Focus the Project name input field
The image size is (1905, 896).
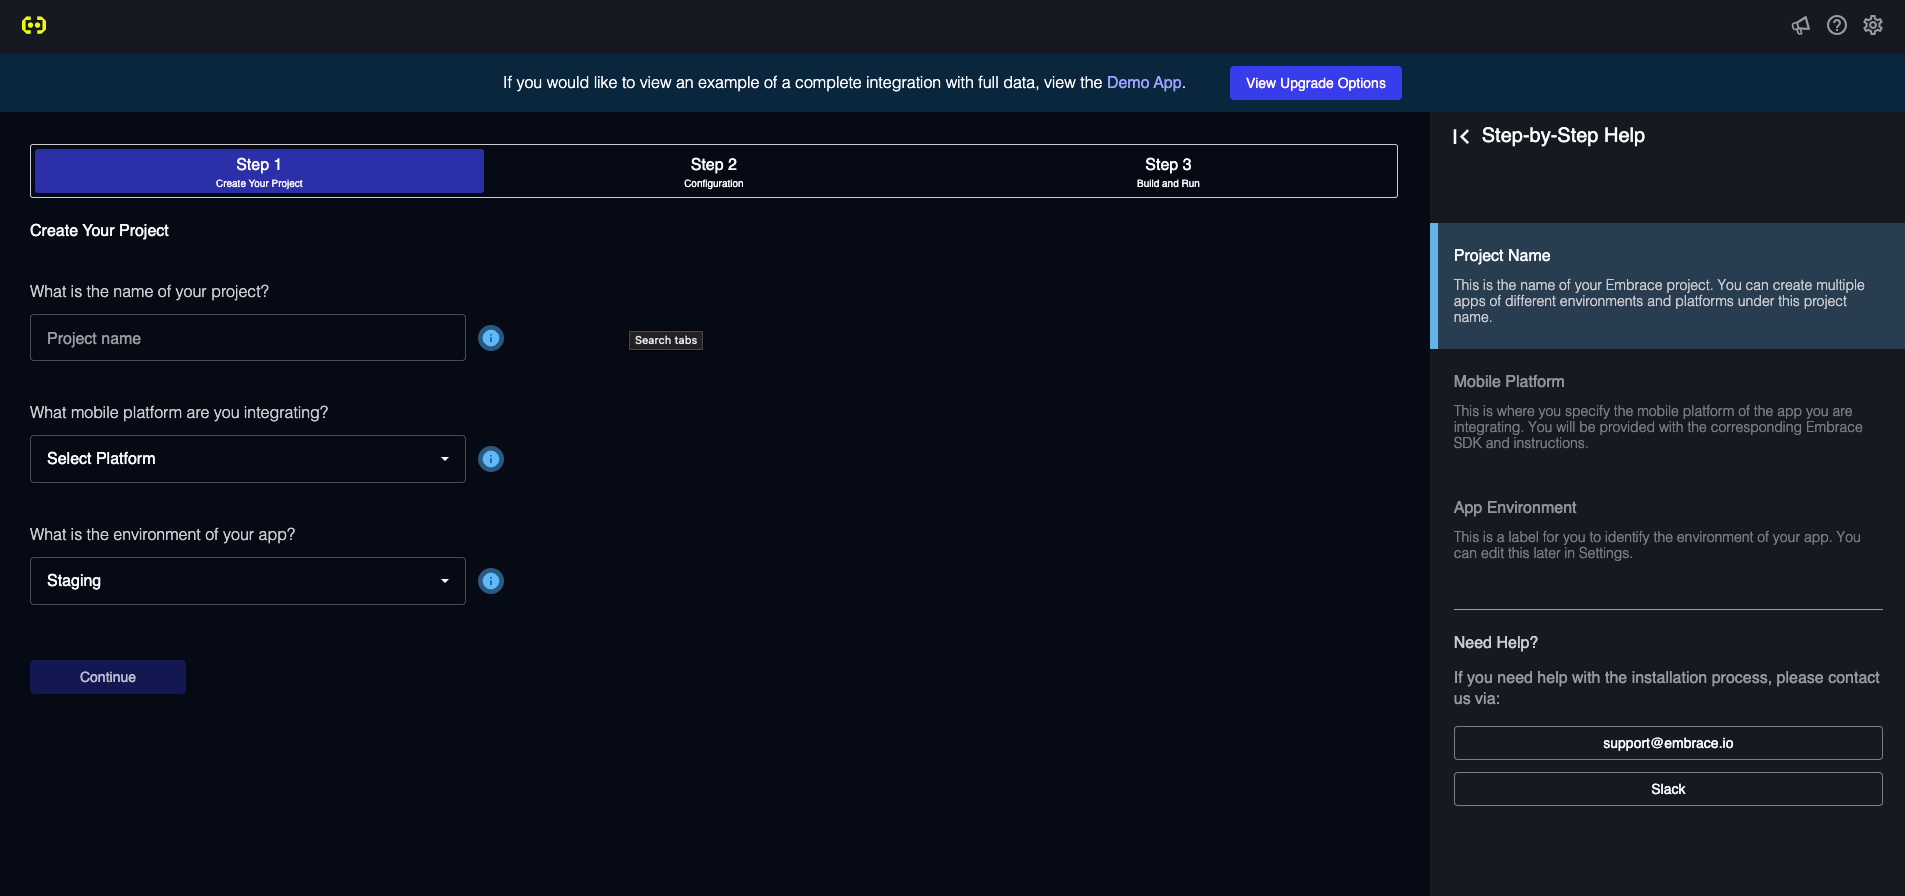[x=248, y=338]
